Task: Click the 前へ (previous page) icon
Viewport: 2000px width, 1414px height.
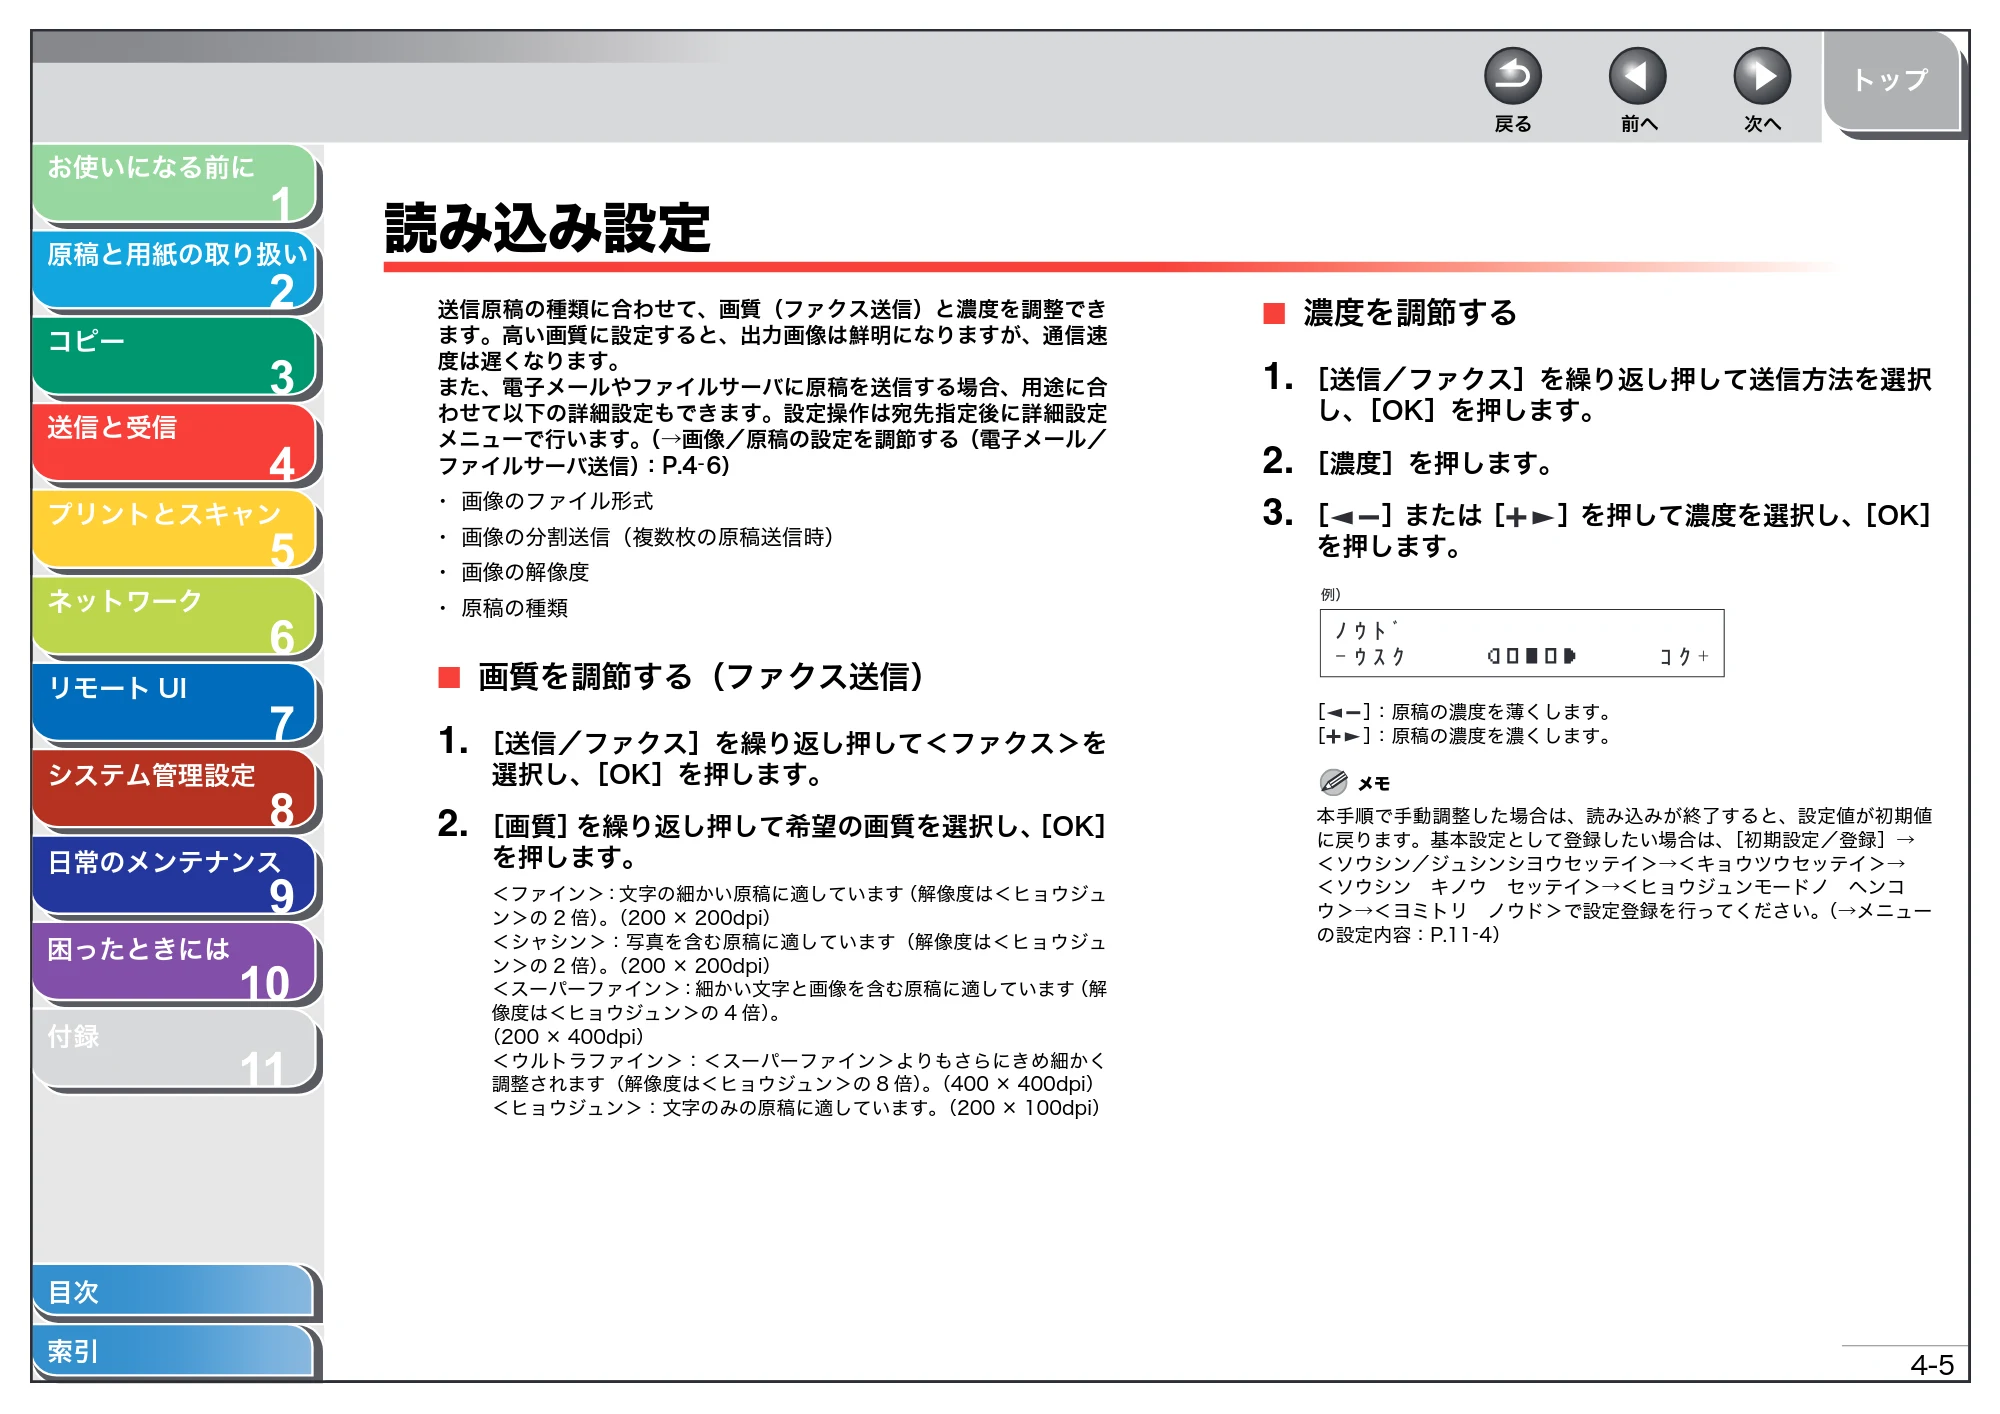Action: [x=1637, y=77]
